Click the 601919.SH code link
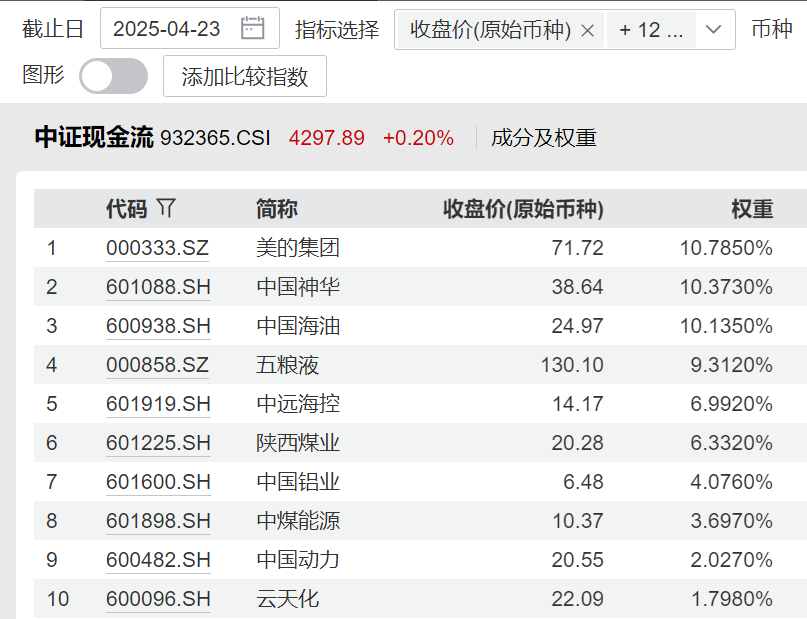 click(x=156, y=404)
